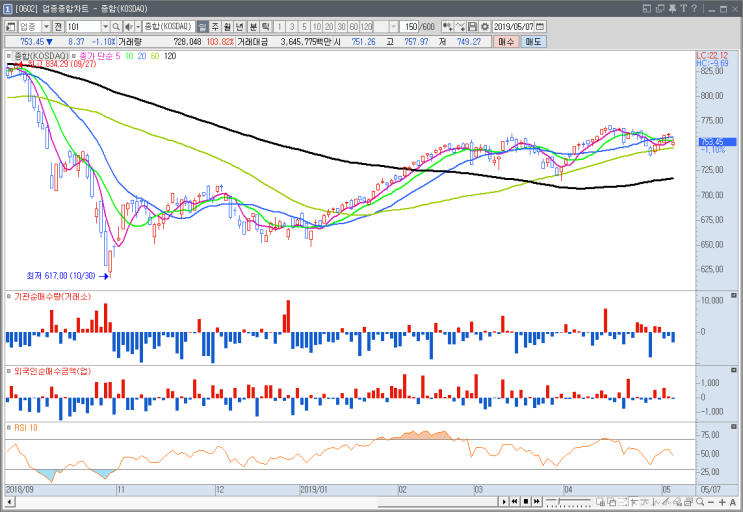This screenshot has height=512, width=743.
Task: Select the 10 interval button
Action: click(x=317, y=27)
